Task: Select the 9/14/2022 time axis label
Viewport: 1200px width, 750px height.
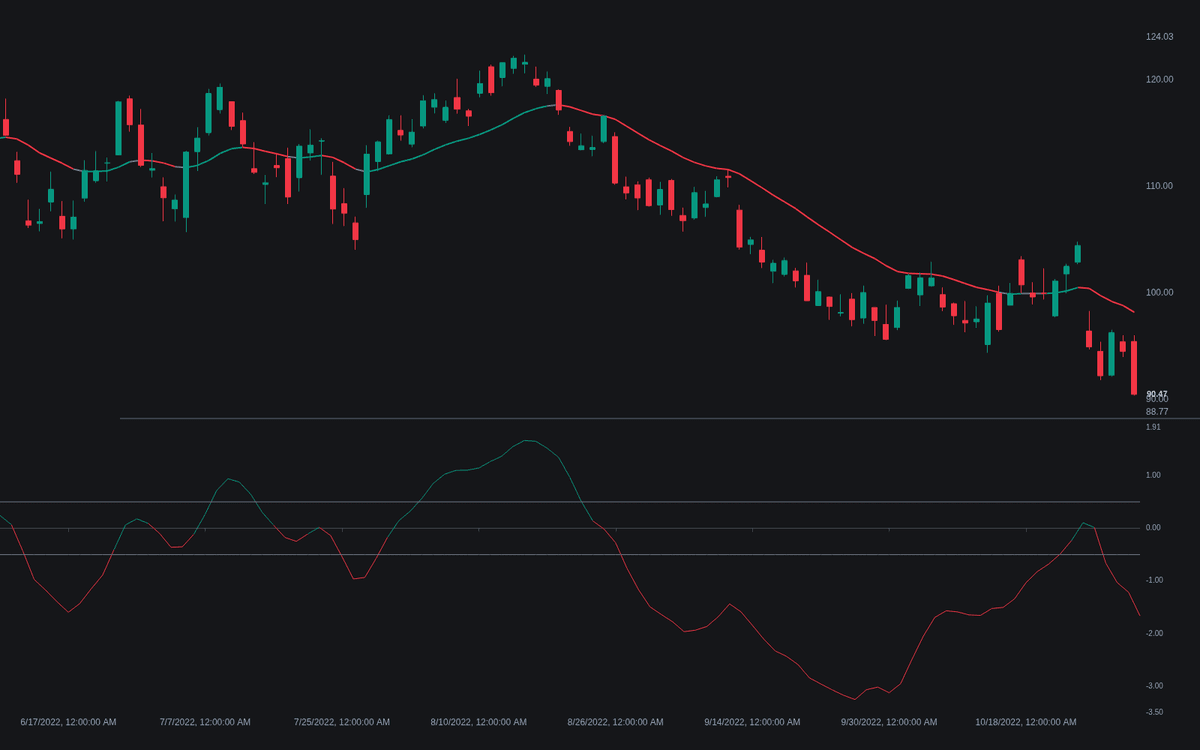Action: (x=752, y=722)
